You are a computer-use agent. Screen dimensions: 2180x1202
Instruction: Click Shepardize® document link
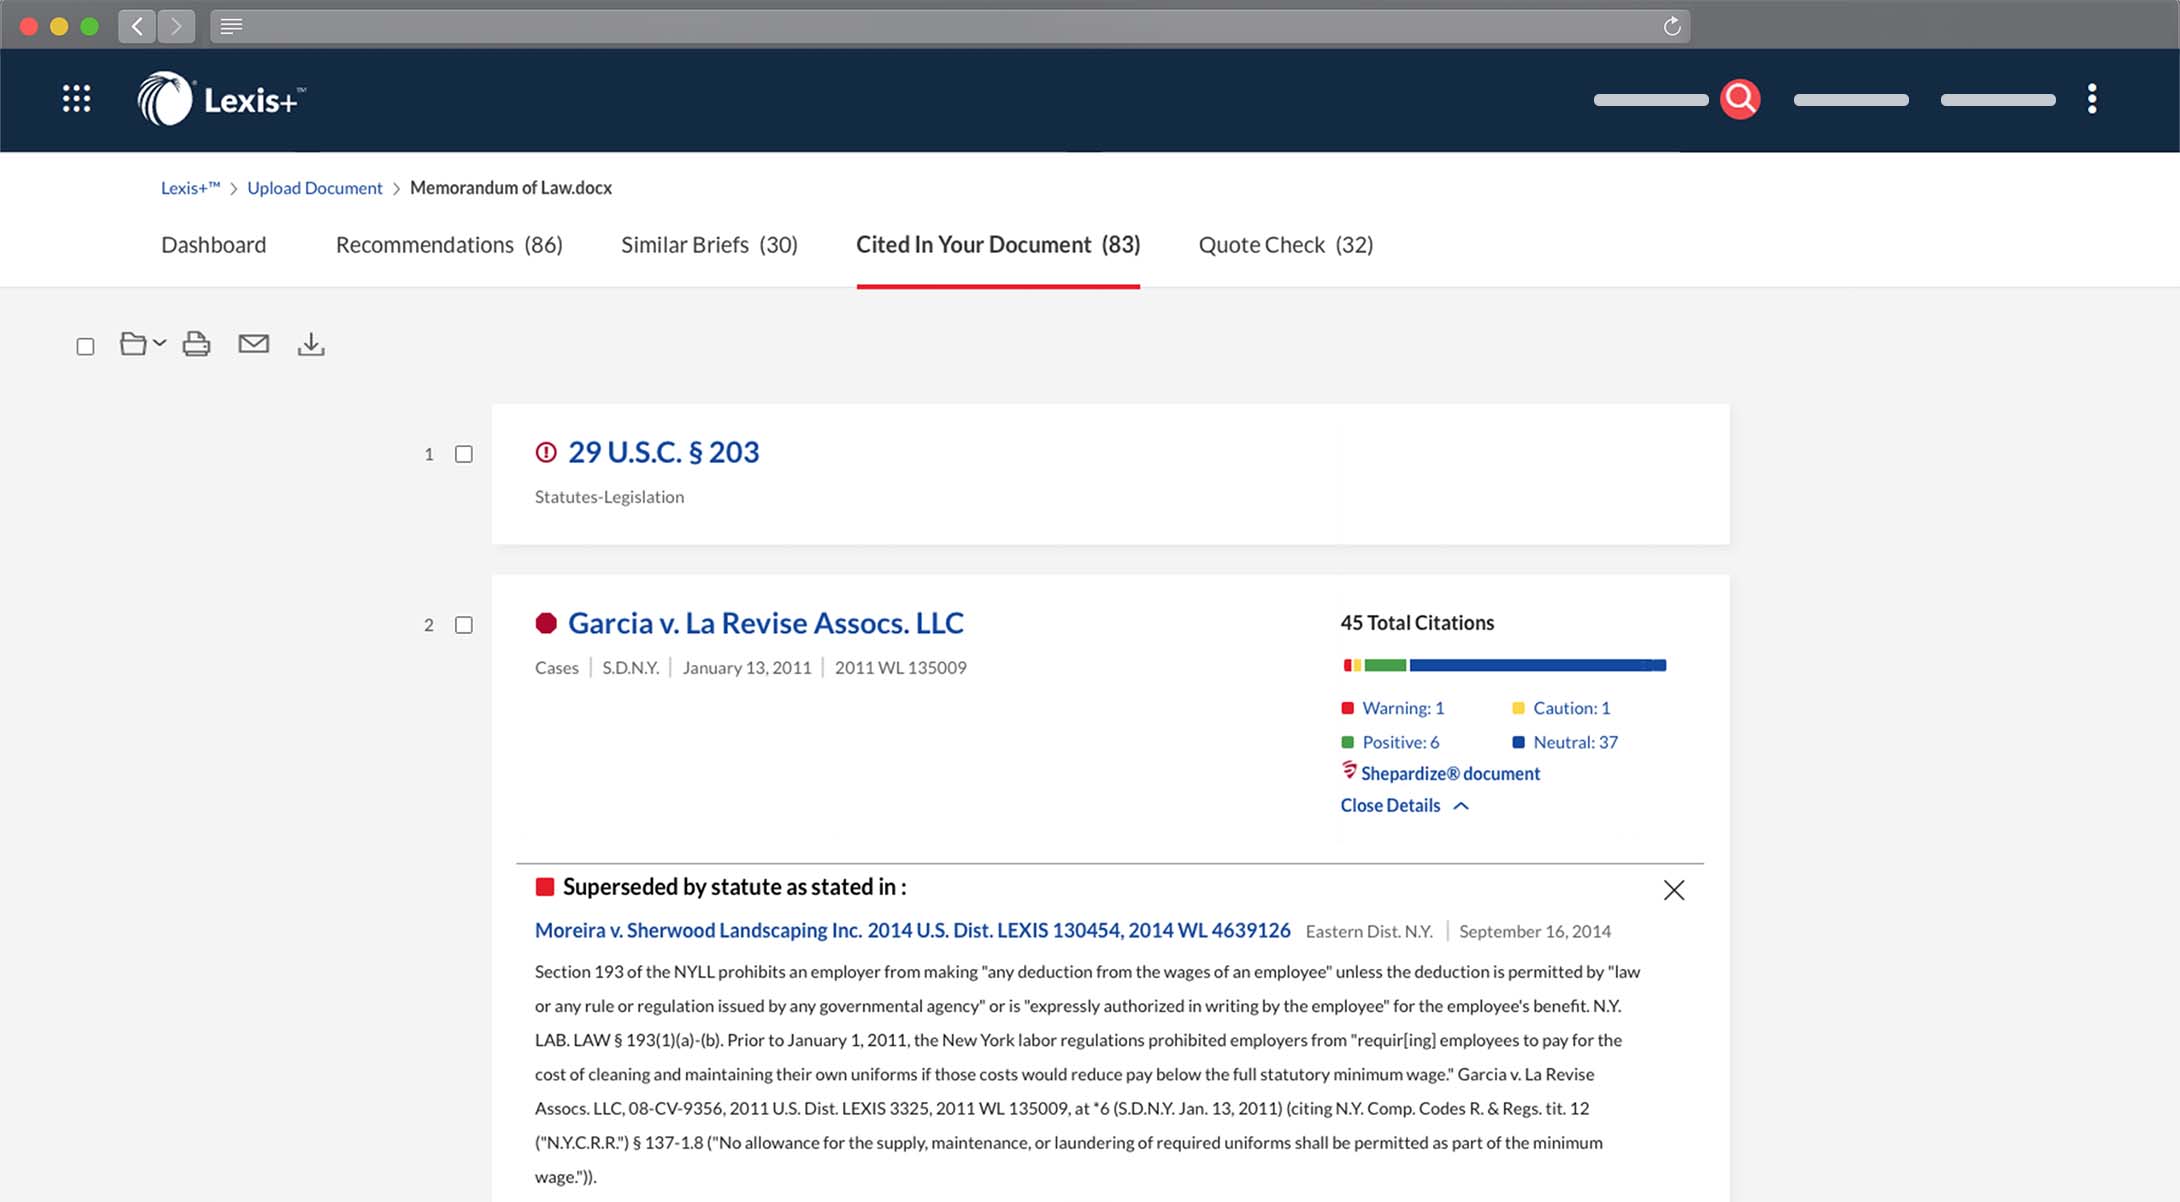pos(1450,773)
